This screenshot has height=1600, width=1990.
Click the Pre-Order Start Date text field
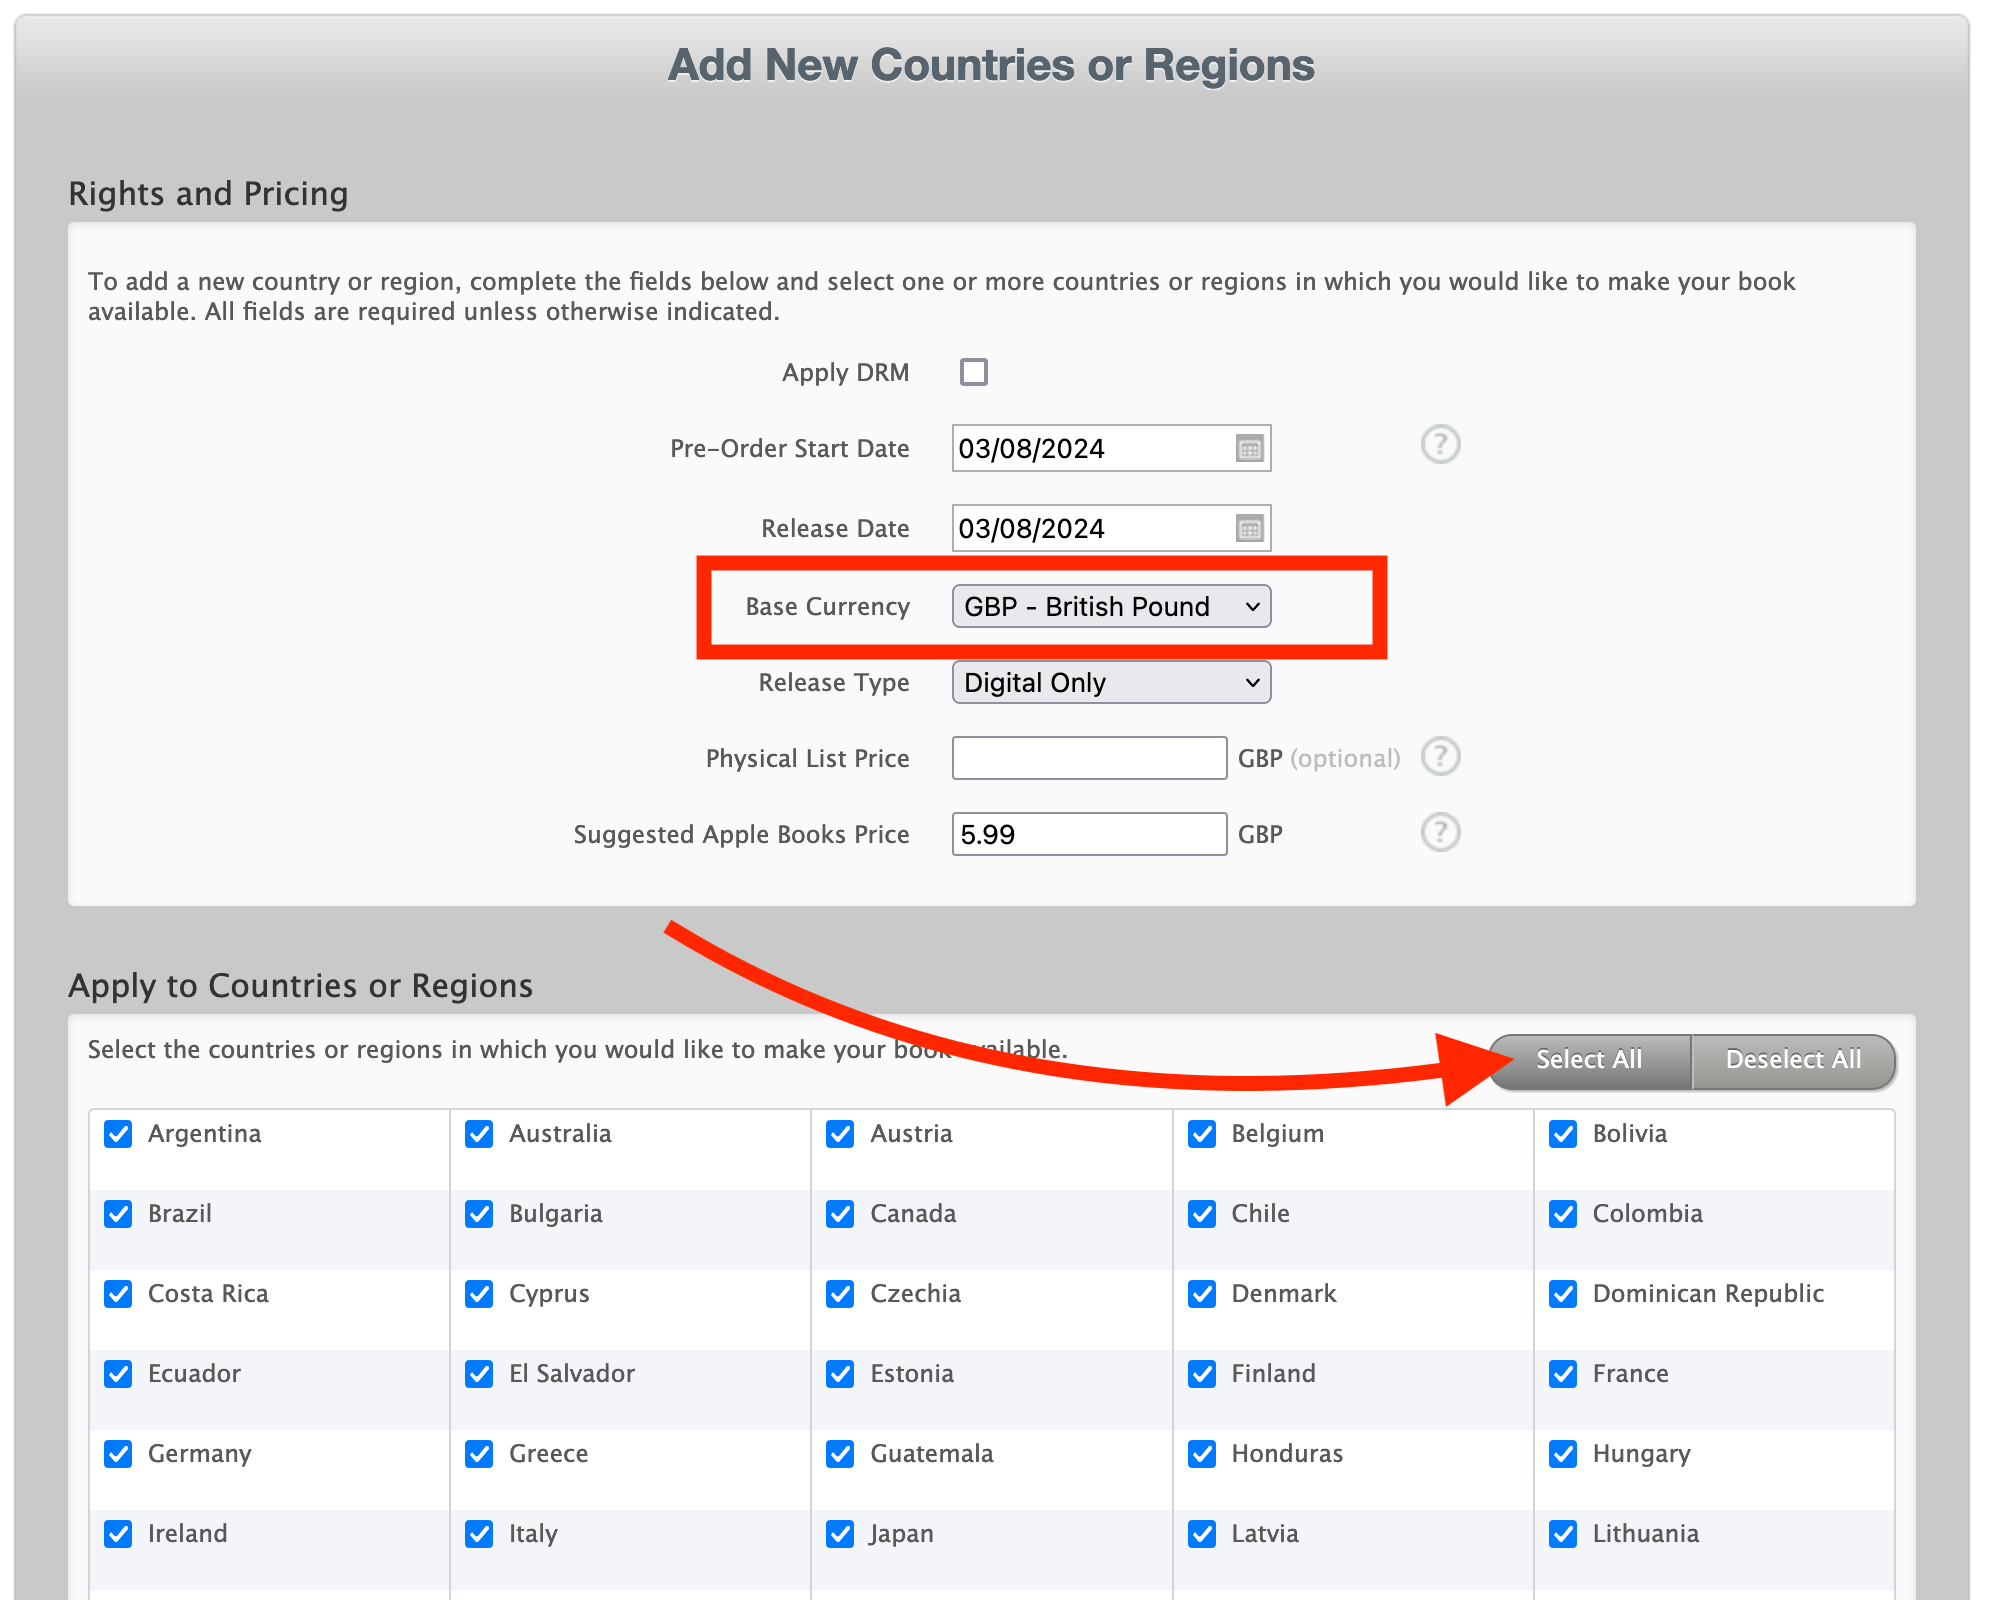coord(1090,448)
